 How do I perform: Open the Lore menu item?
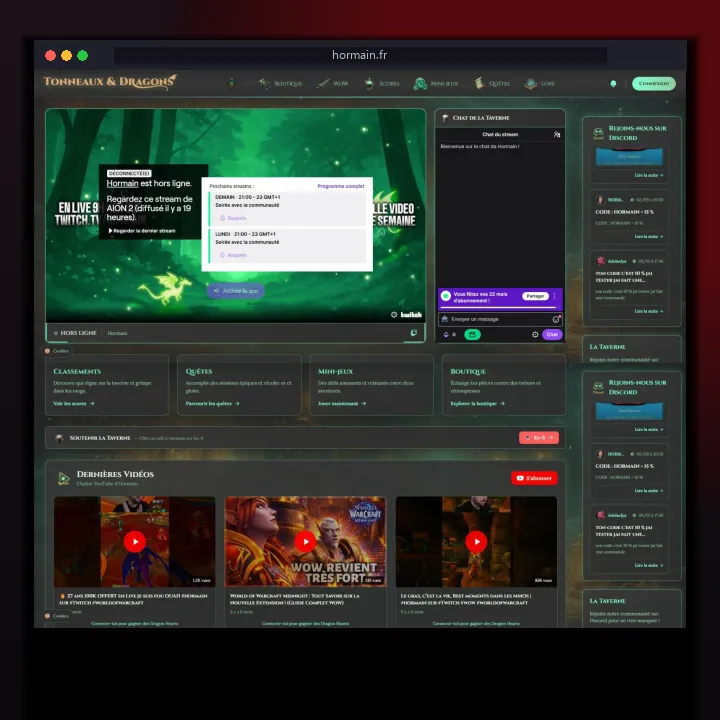click(x=540, y=84)
